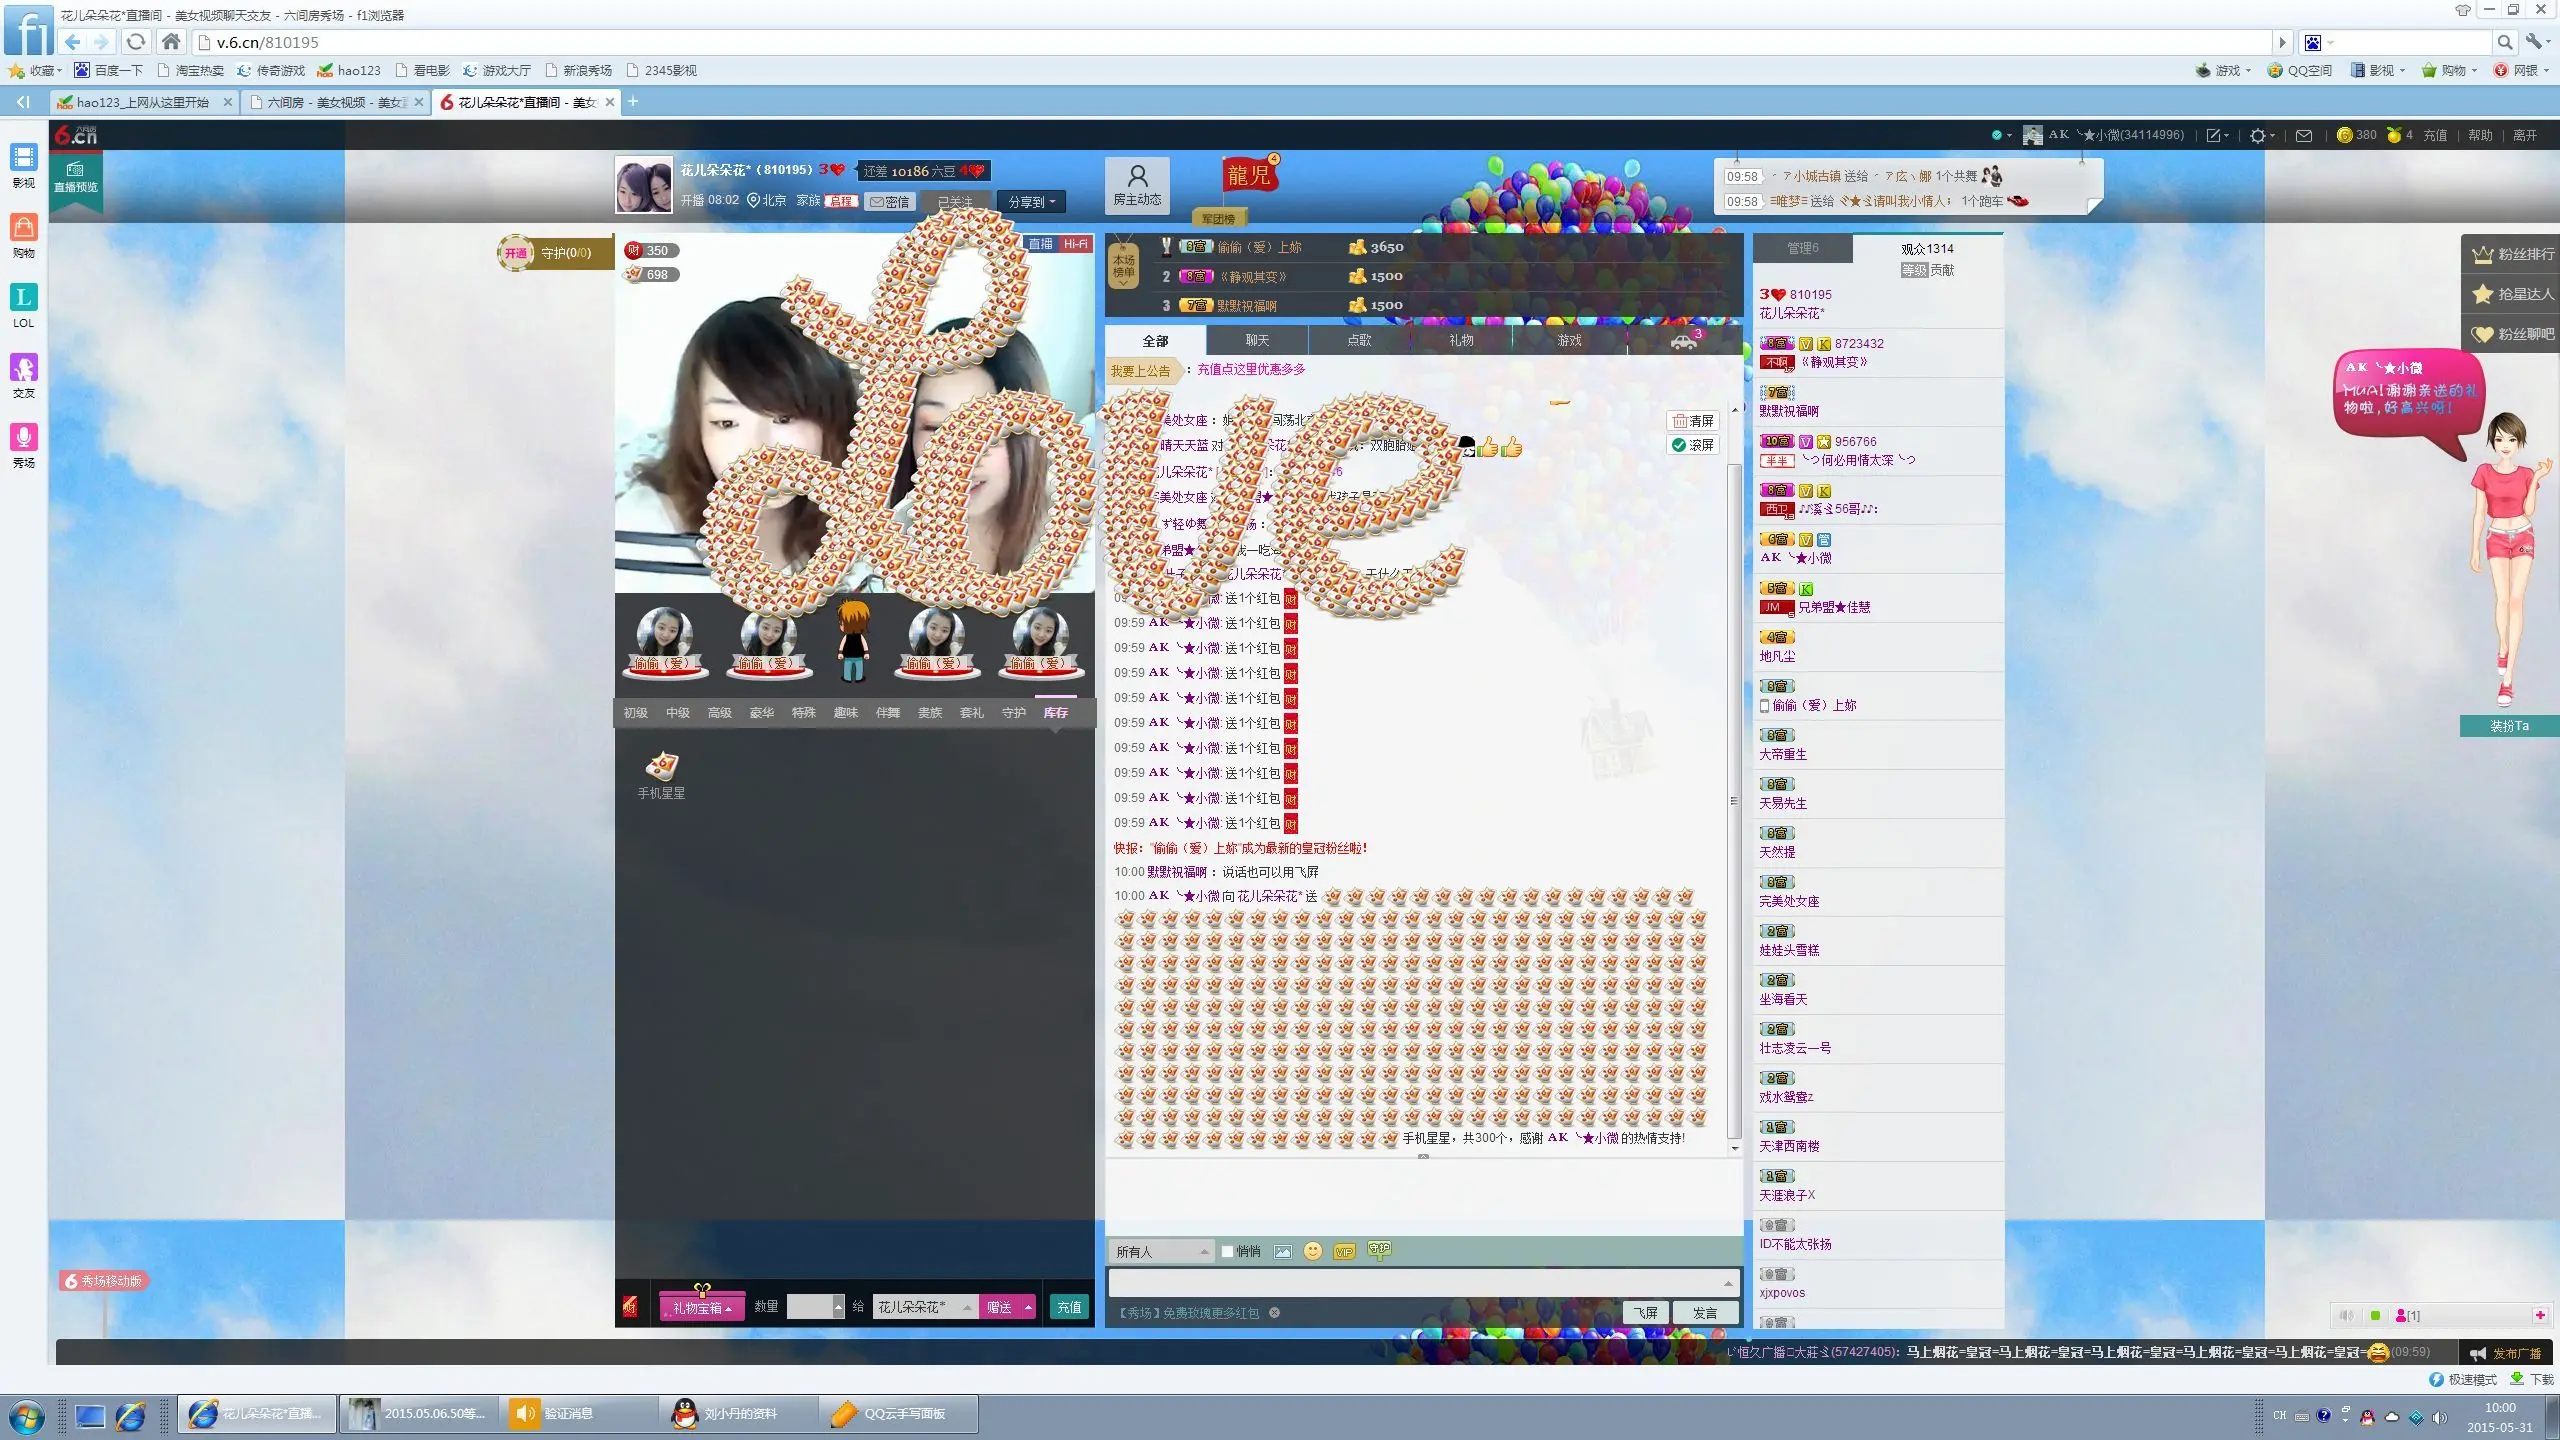Screen dimensions: 2560x1440
Task: Open the LOL sidebar icon
Action: 23,305
